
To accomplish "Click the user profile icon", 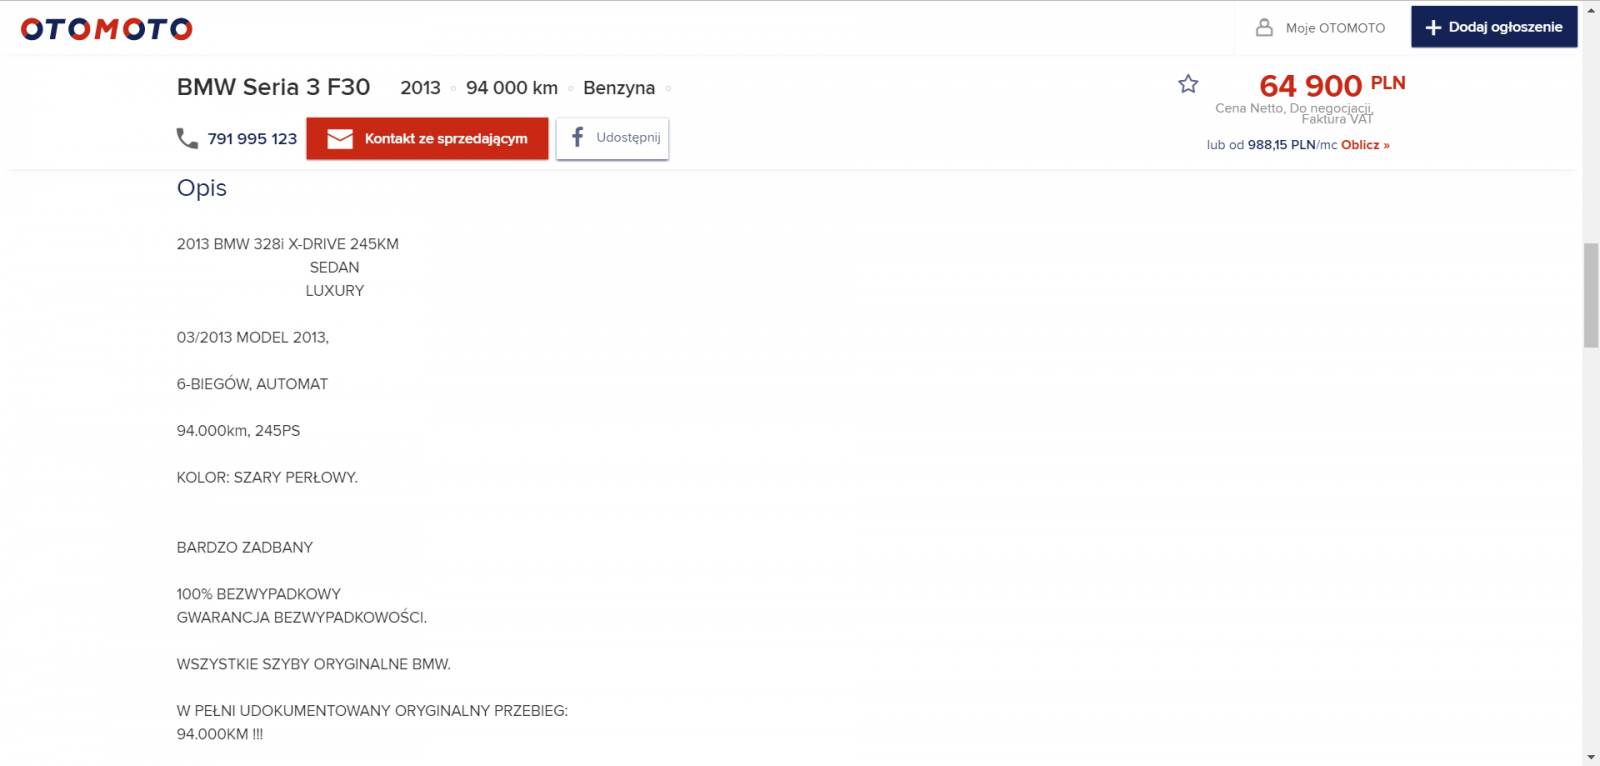I will (1264, 28).
